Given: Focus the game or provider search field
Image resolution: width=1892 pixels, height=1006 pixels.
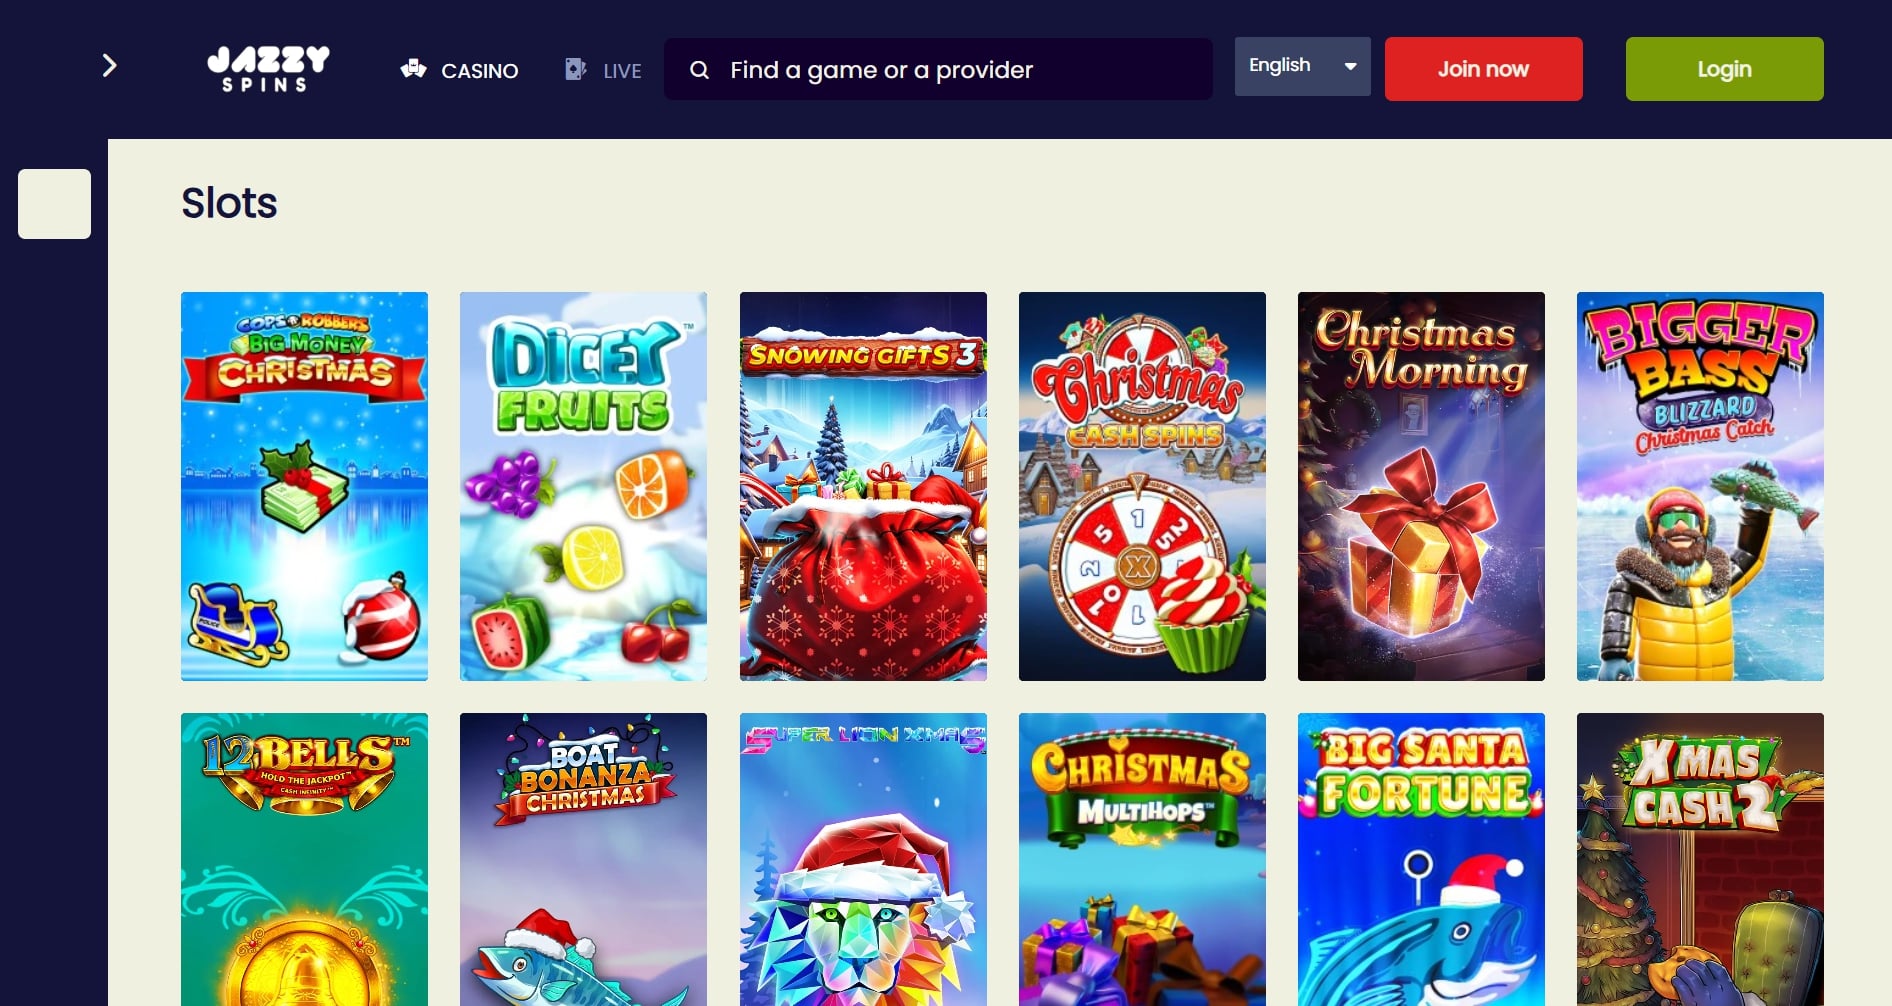Looking at the screenshot, I should pyautogui.click(x=938, y=69).
